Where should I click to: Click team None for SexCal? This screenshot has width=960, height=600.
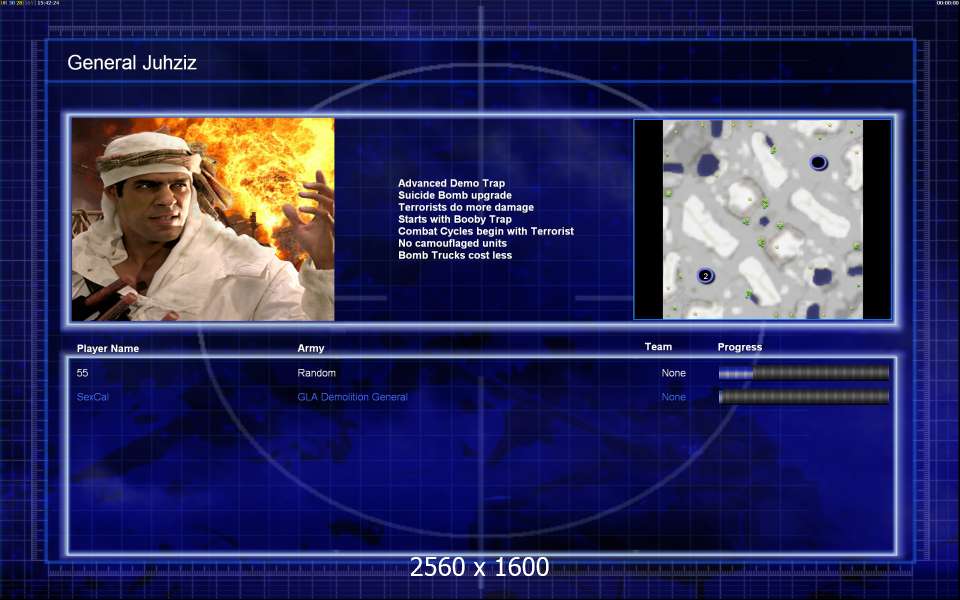tap(674, 397)
